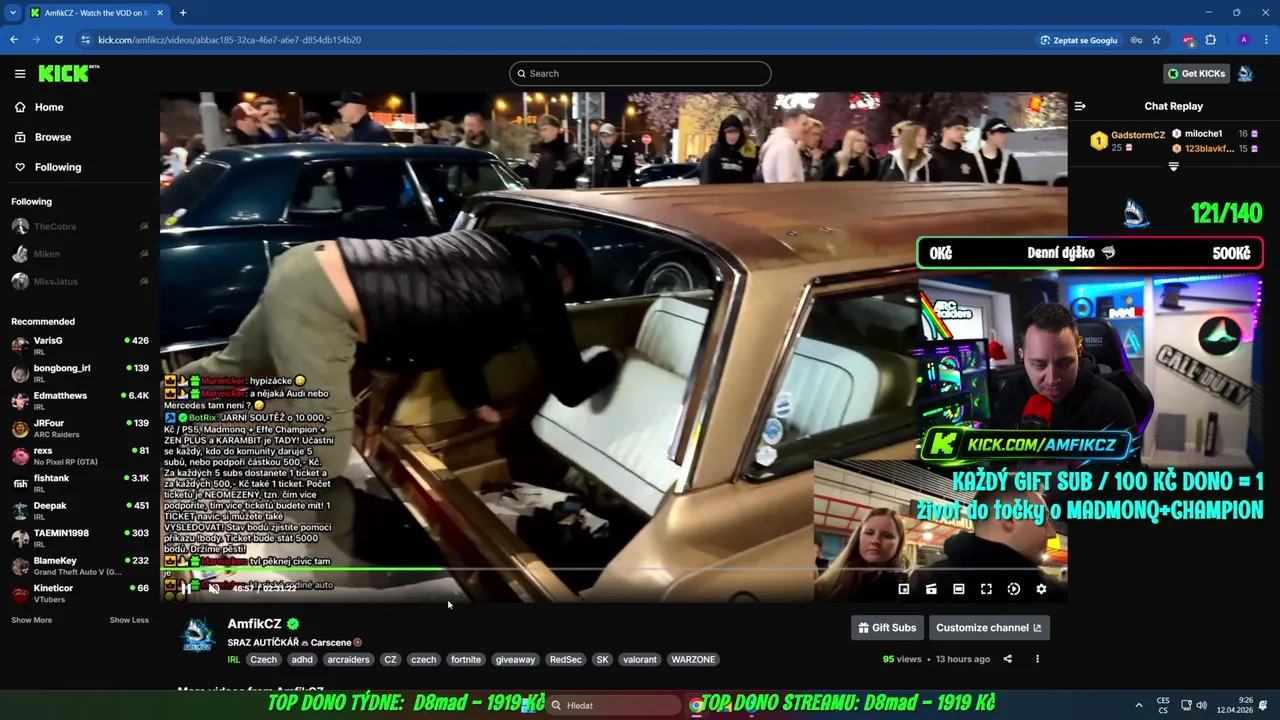Open the Chrome tab search dropdown

pos(13,13)
